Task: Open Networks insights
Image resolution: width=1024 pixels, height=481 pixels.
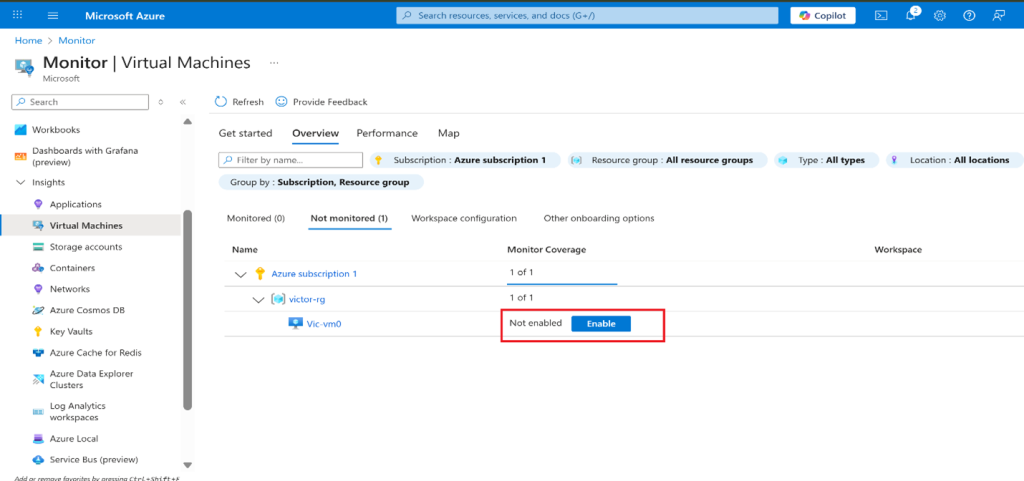Action: [70, 288]
